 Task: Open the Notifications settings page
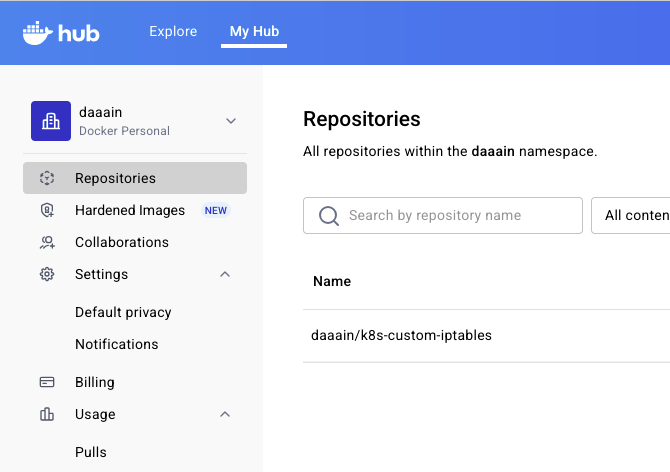[116, 344]
